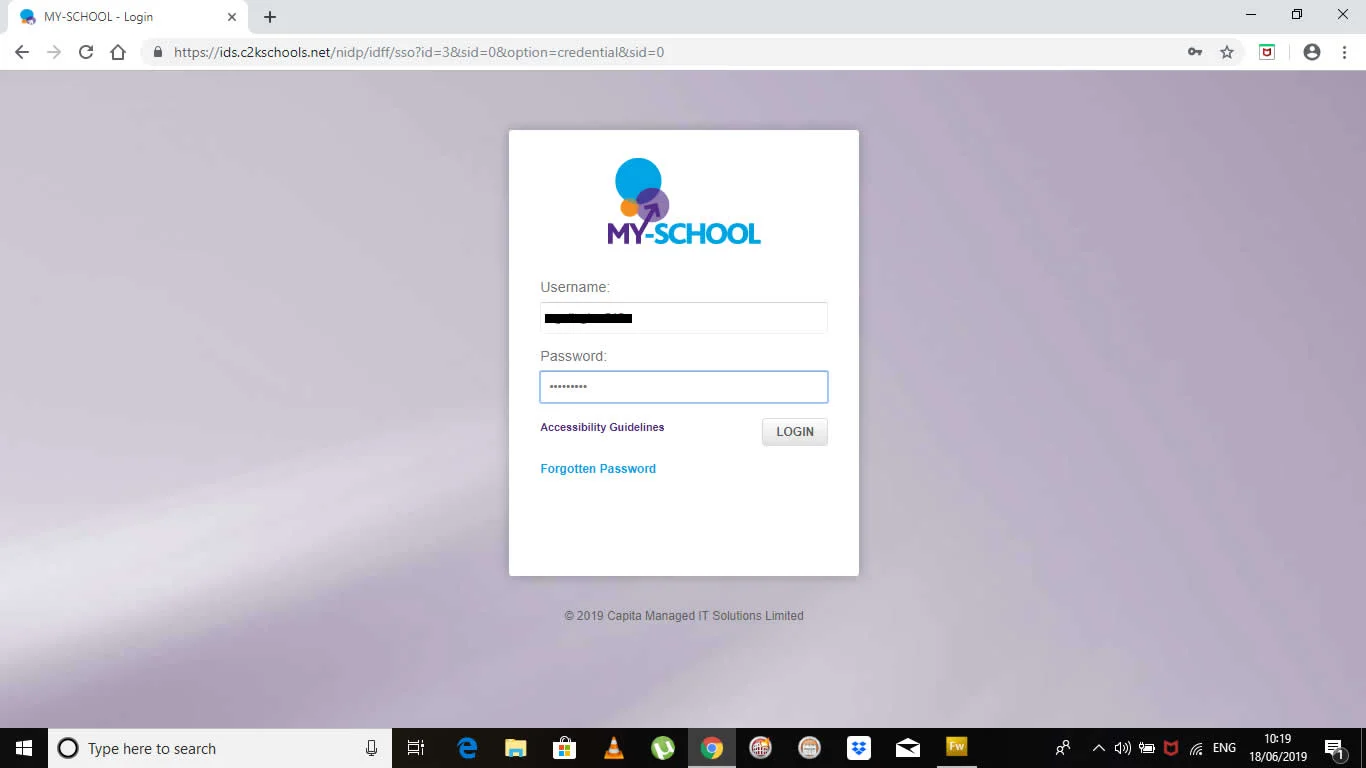Open the browser home page
Viewport: 1366px width, 768px height.
[x=118, y=52]
